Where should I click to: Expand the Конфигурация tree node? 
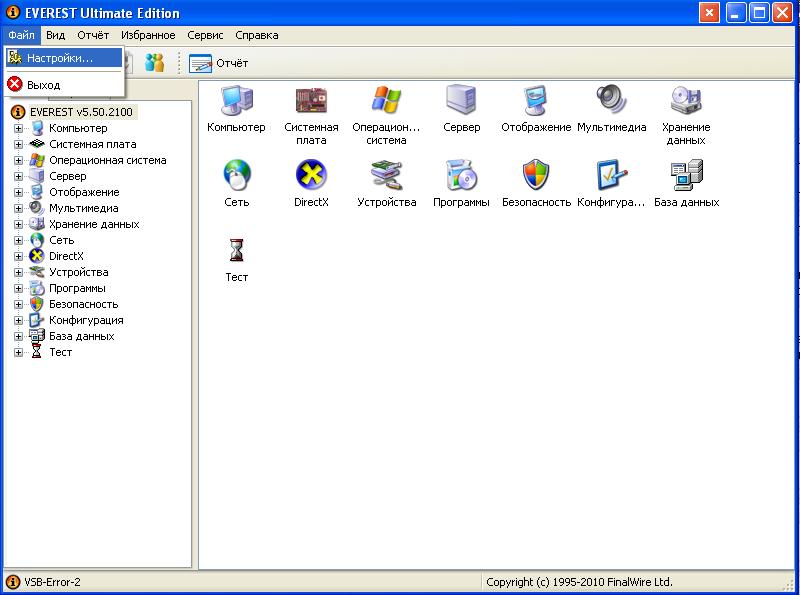pyautogui.click(x=18, y=320)
